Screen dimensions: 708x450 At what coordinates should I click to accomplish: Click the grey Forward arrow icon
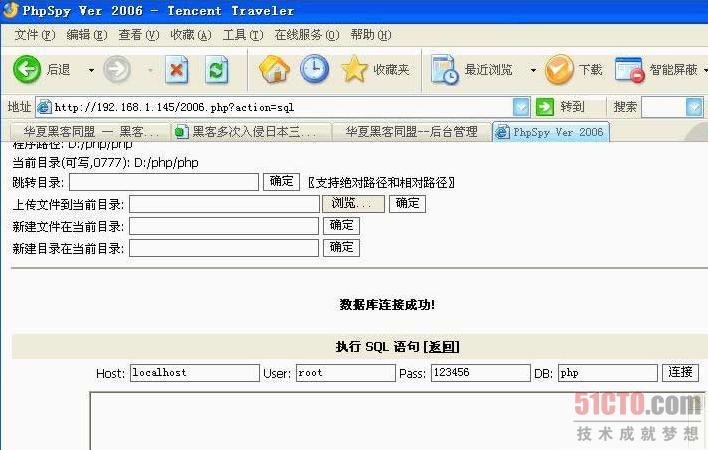click(x=117, y=70)
